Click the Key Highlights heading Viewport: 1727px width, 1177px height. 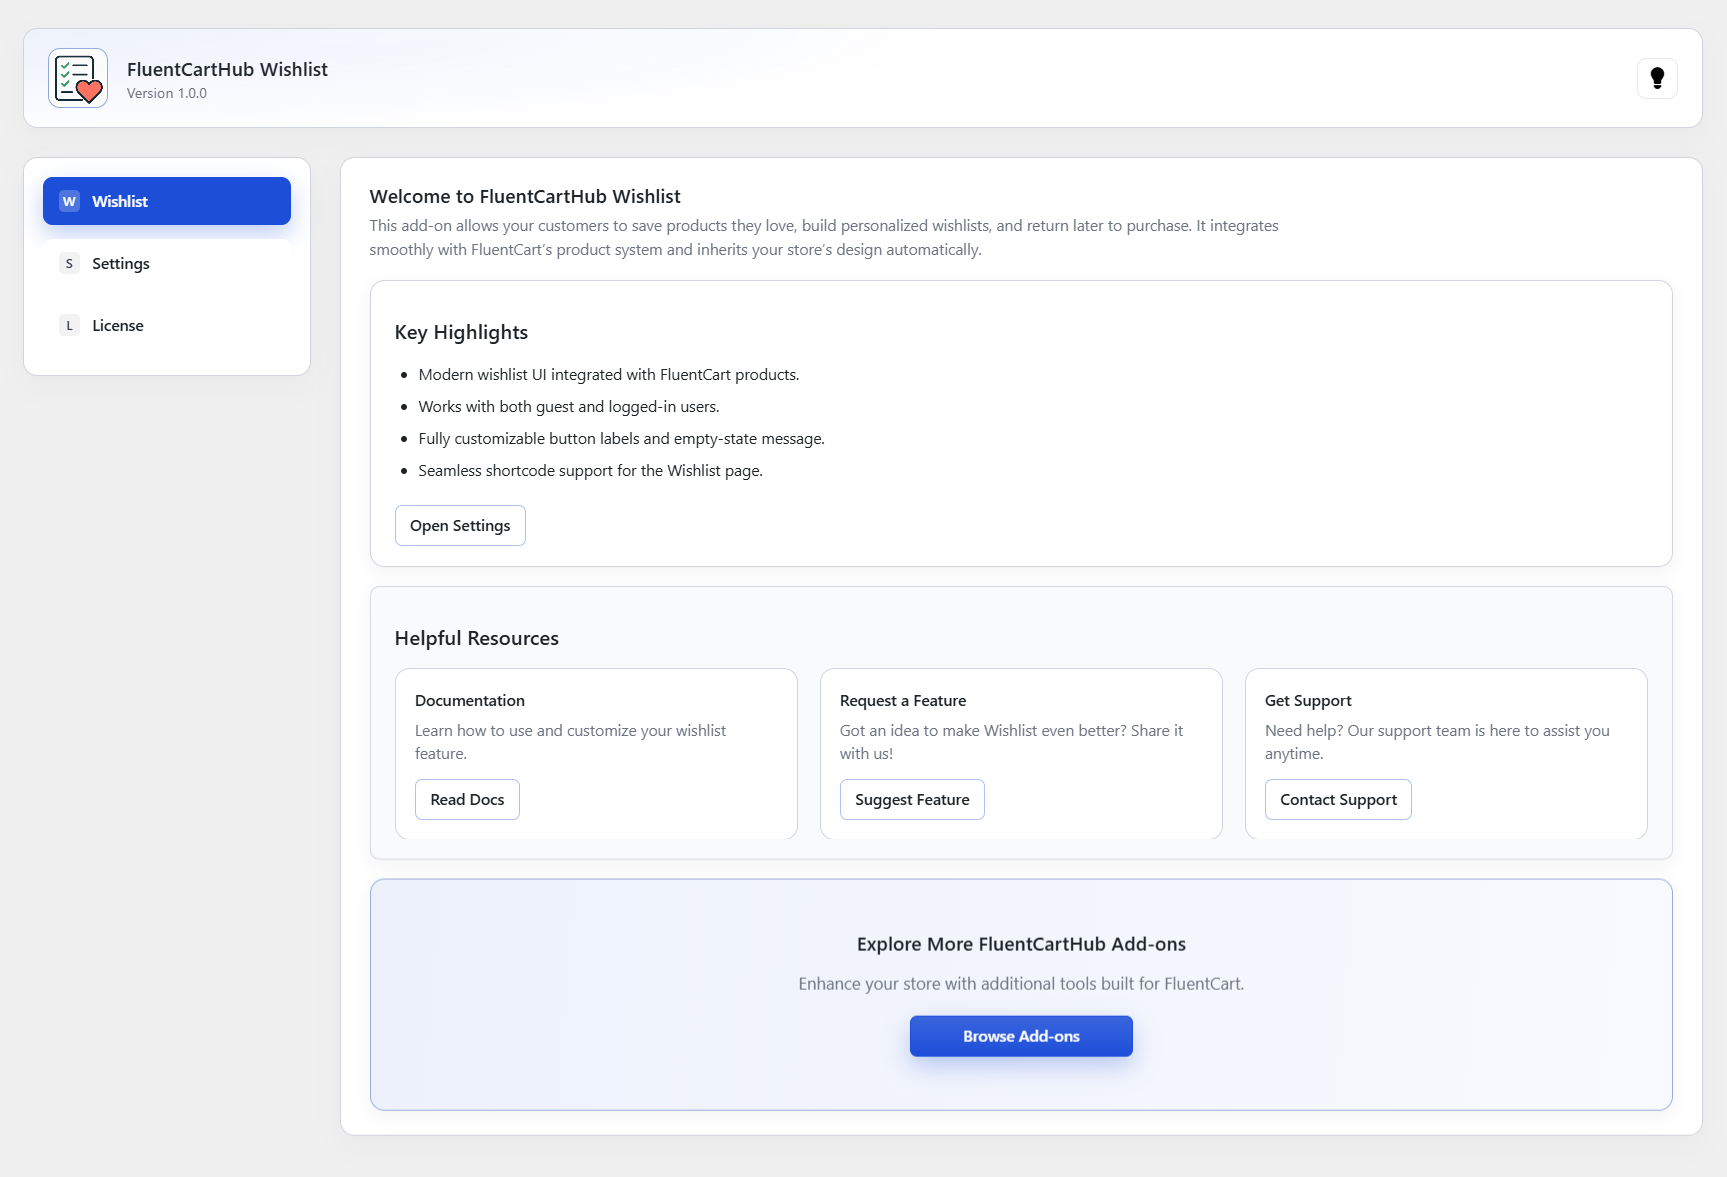pyautogui.click(x=461, y=332)
